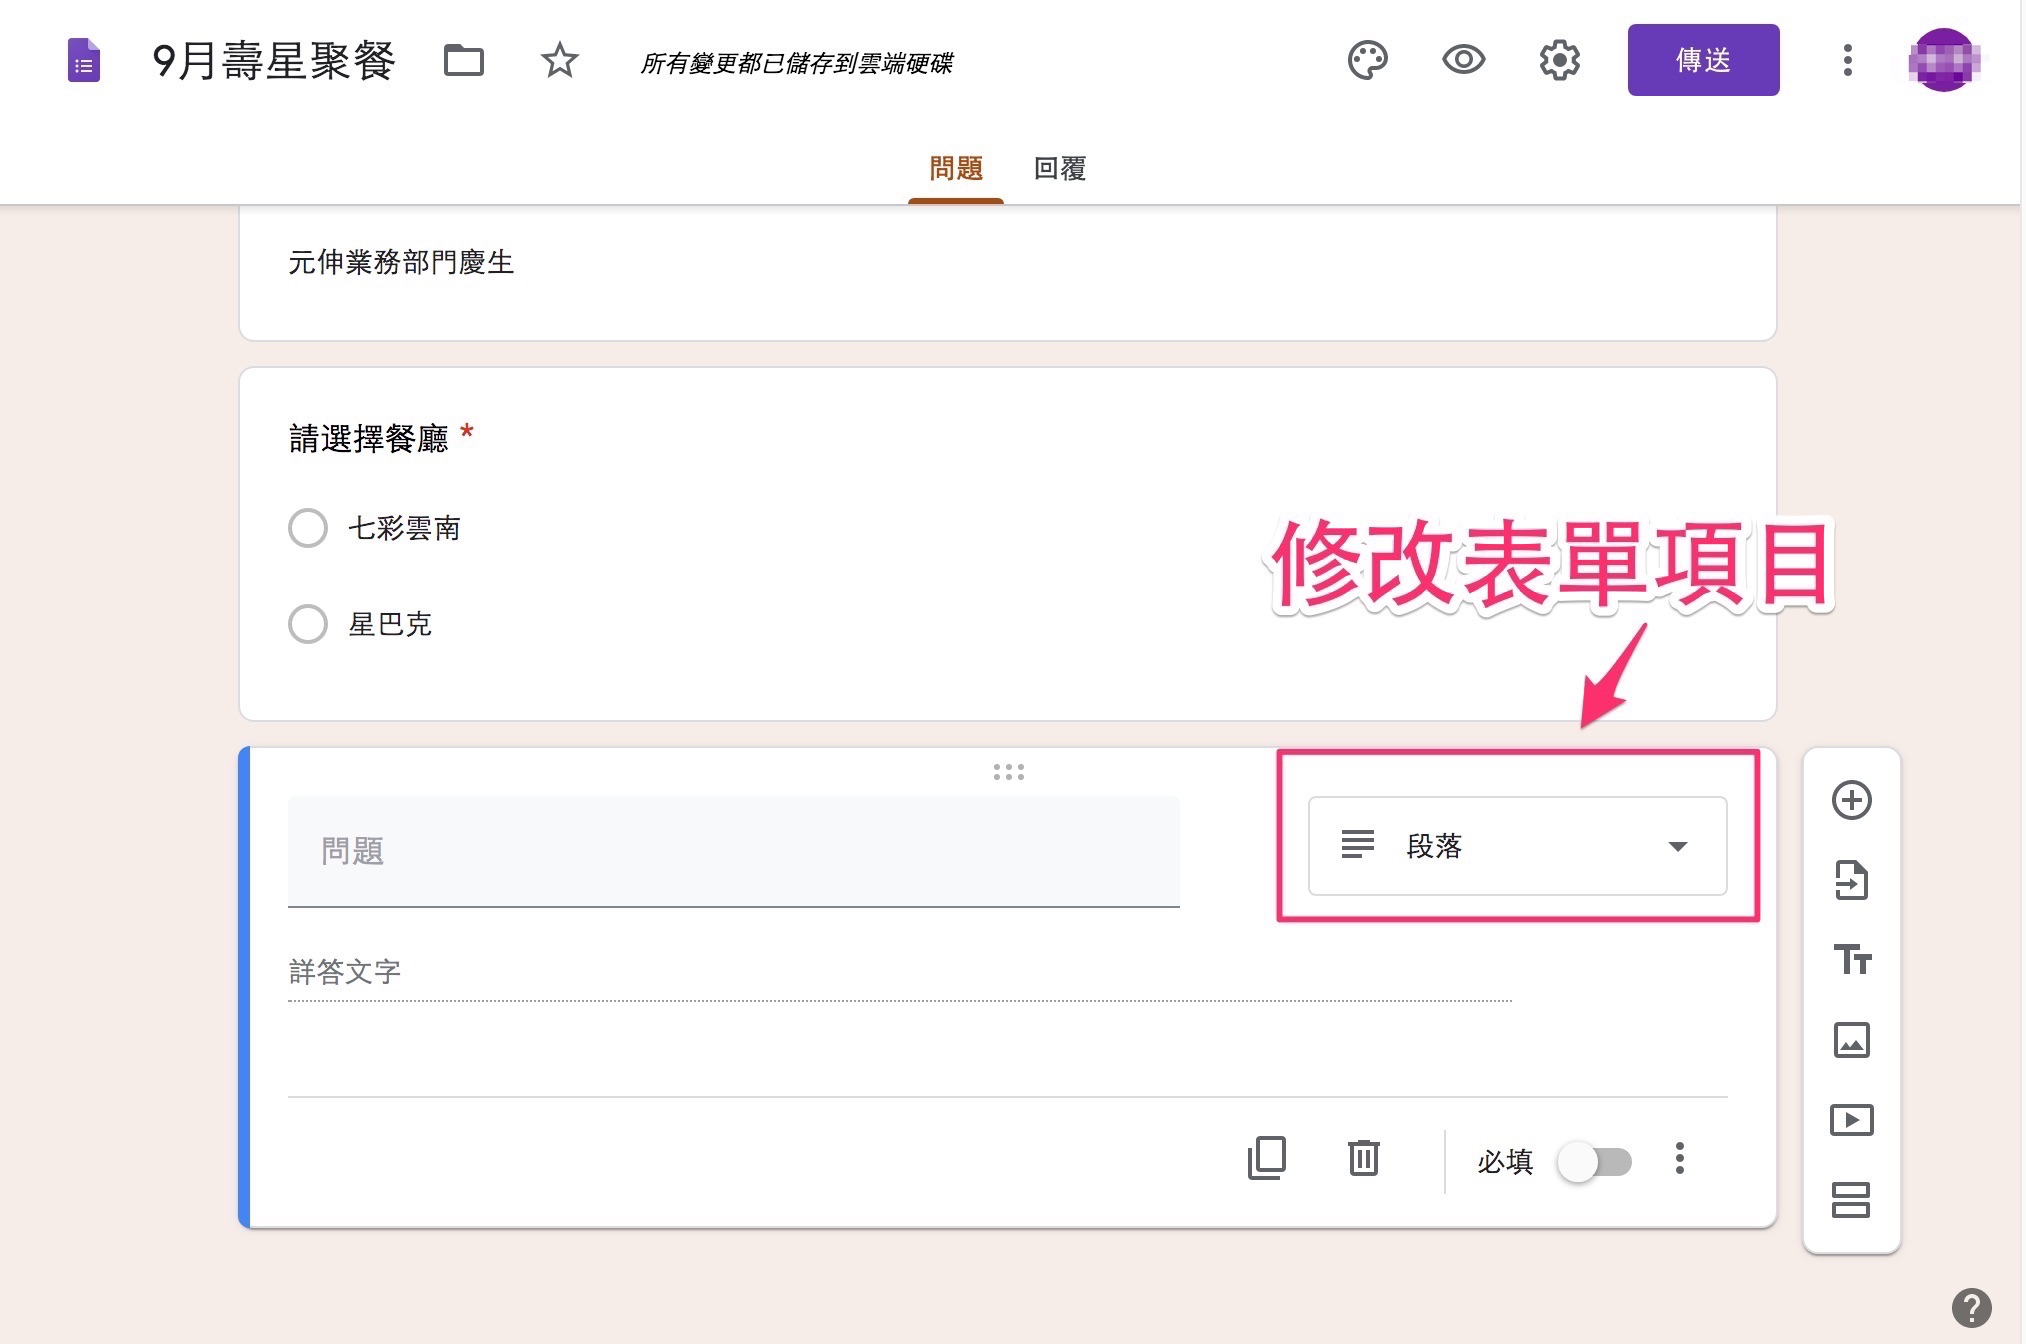Add a video from side toolbar

pyautogui.click(x=1851, y=1120)
